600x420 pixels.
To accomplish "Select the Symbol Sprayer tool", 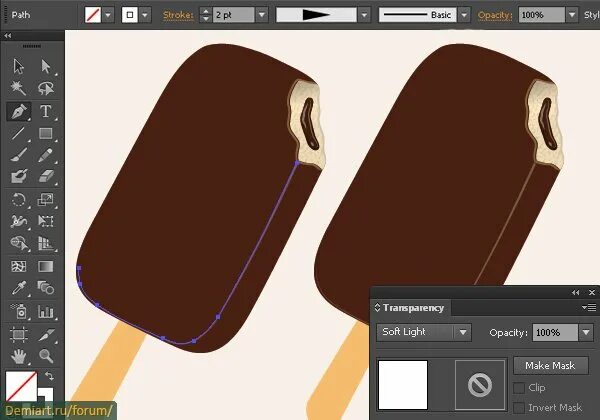I will tap(18, 311).
